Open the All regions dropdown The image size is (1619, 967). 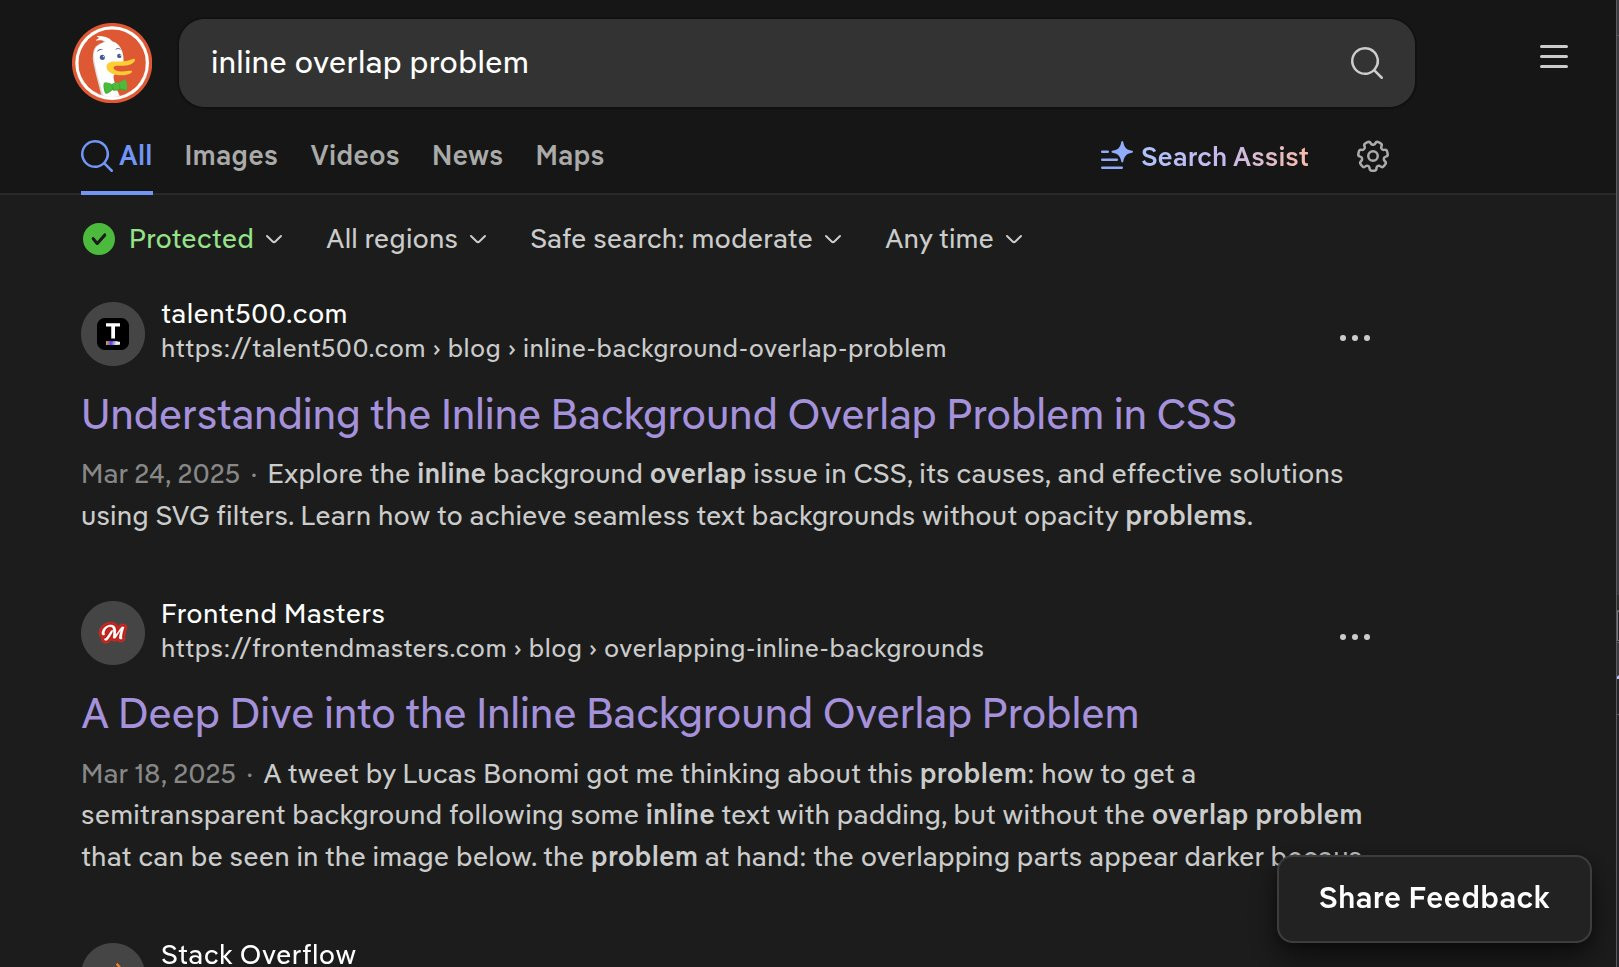[x=405, y=238]
